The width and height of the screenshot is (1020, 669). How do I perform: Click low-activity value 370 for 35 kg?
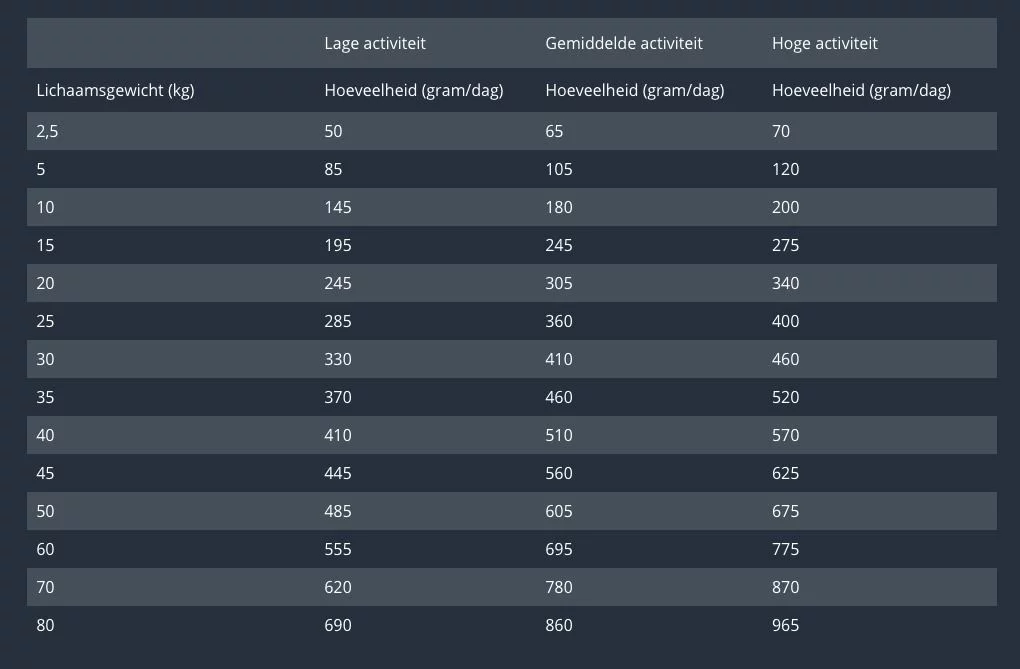coord(338,397)
